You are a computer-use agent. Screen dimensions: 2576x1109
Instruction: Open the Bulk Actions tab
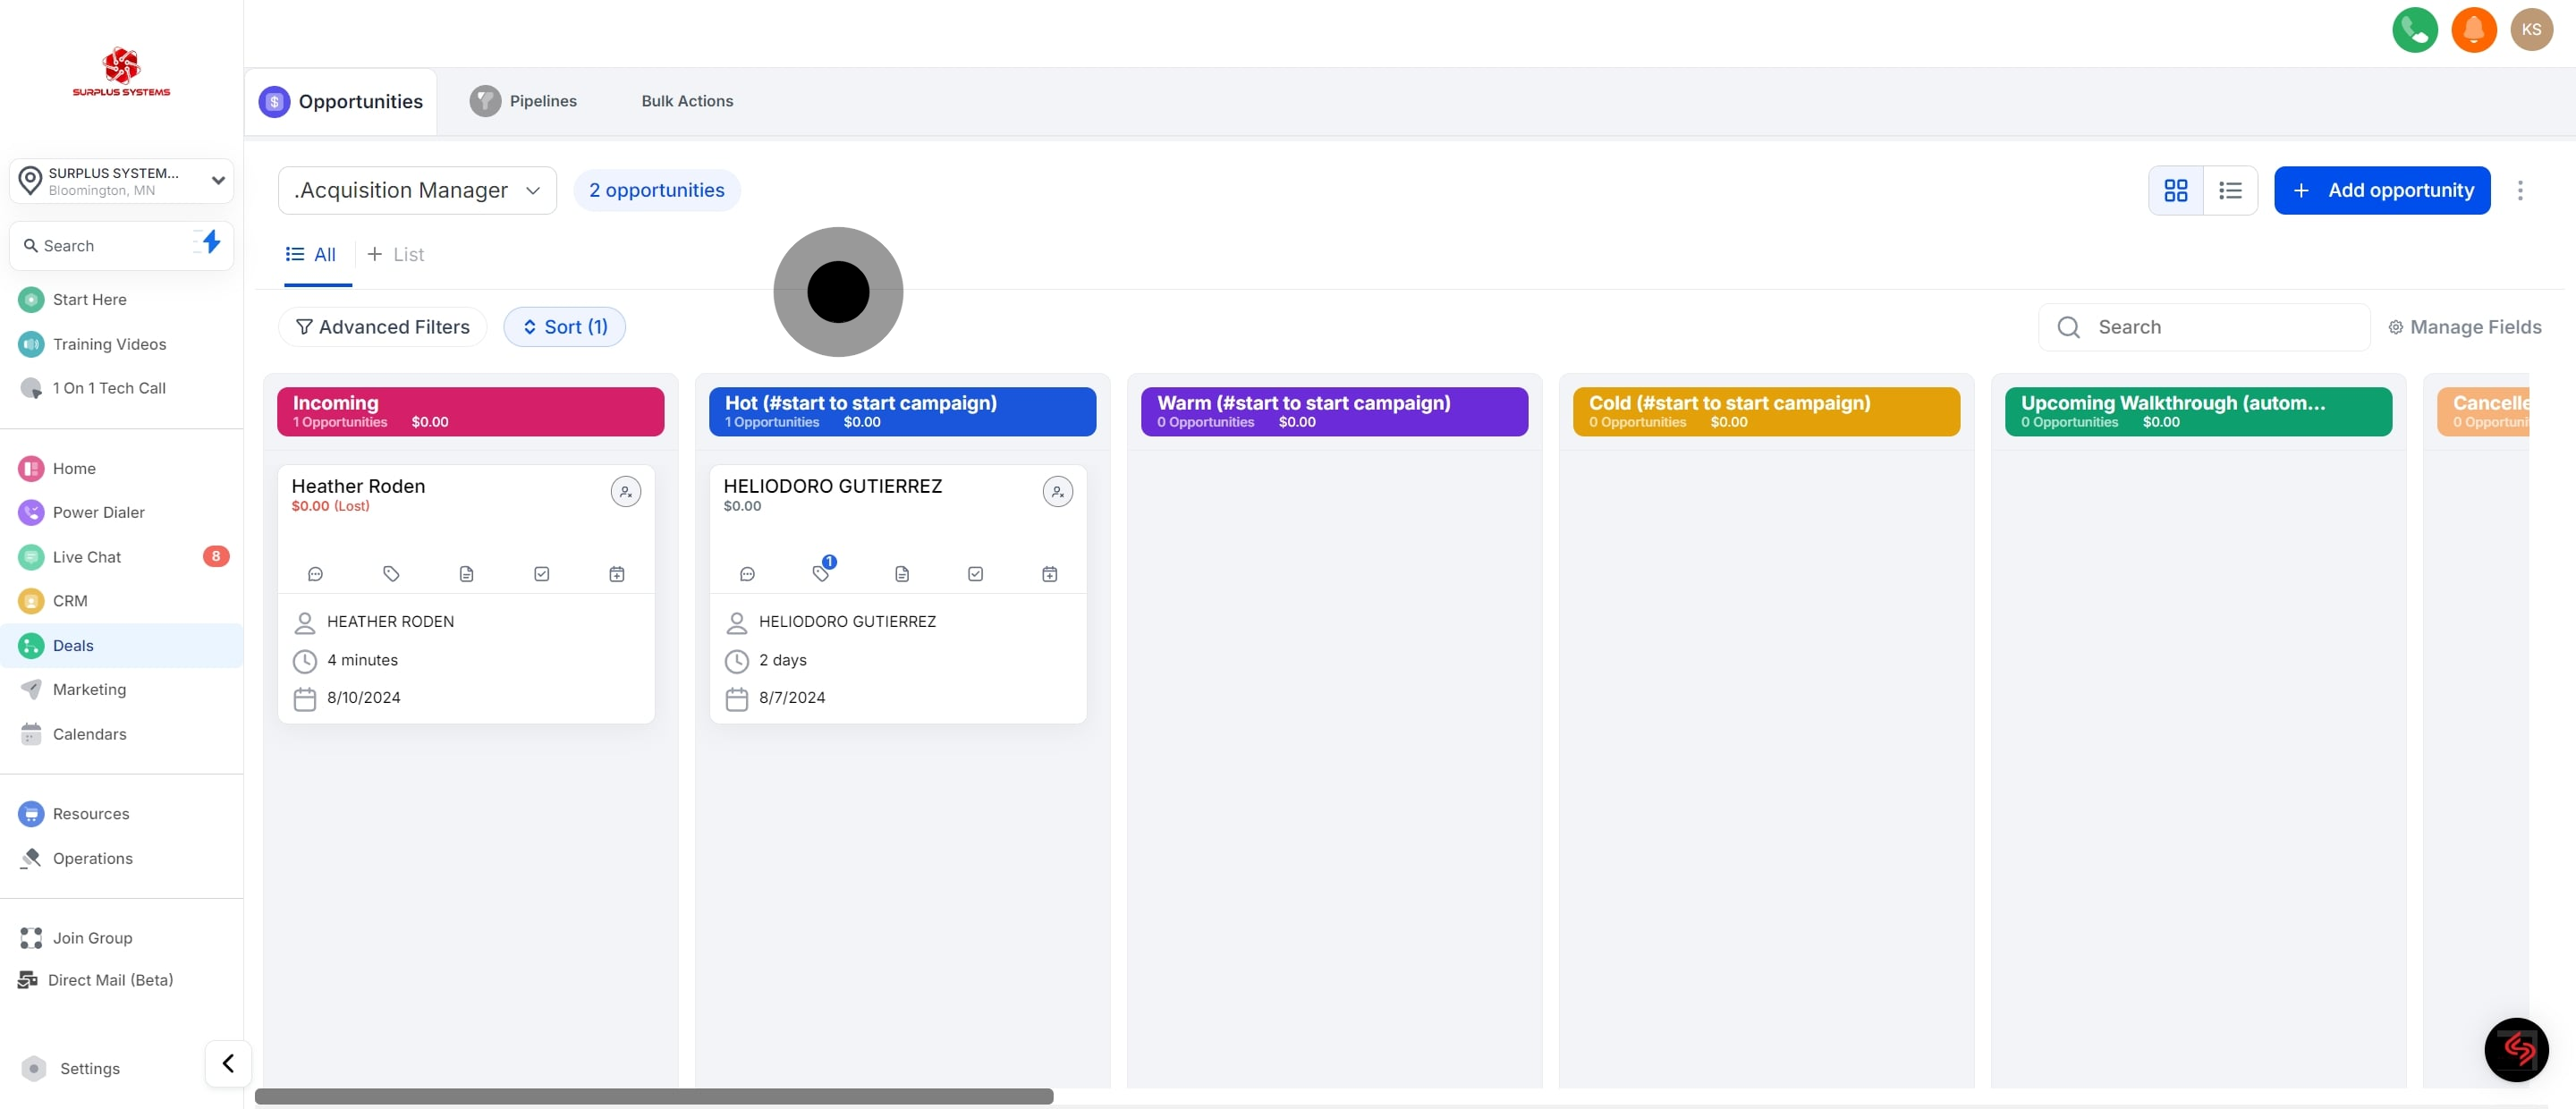(687, 101)
